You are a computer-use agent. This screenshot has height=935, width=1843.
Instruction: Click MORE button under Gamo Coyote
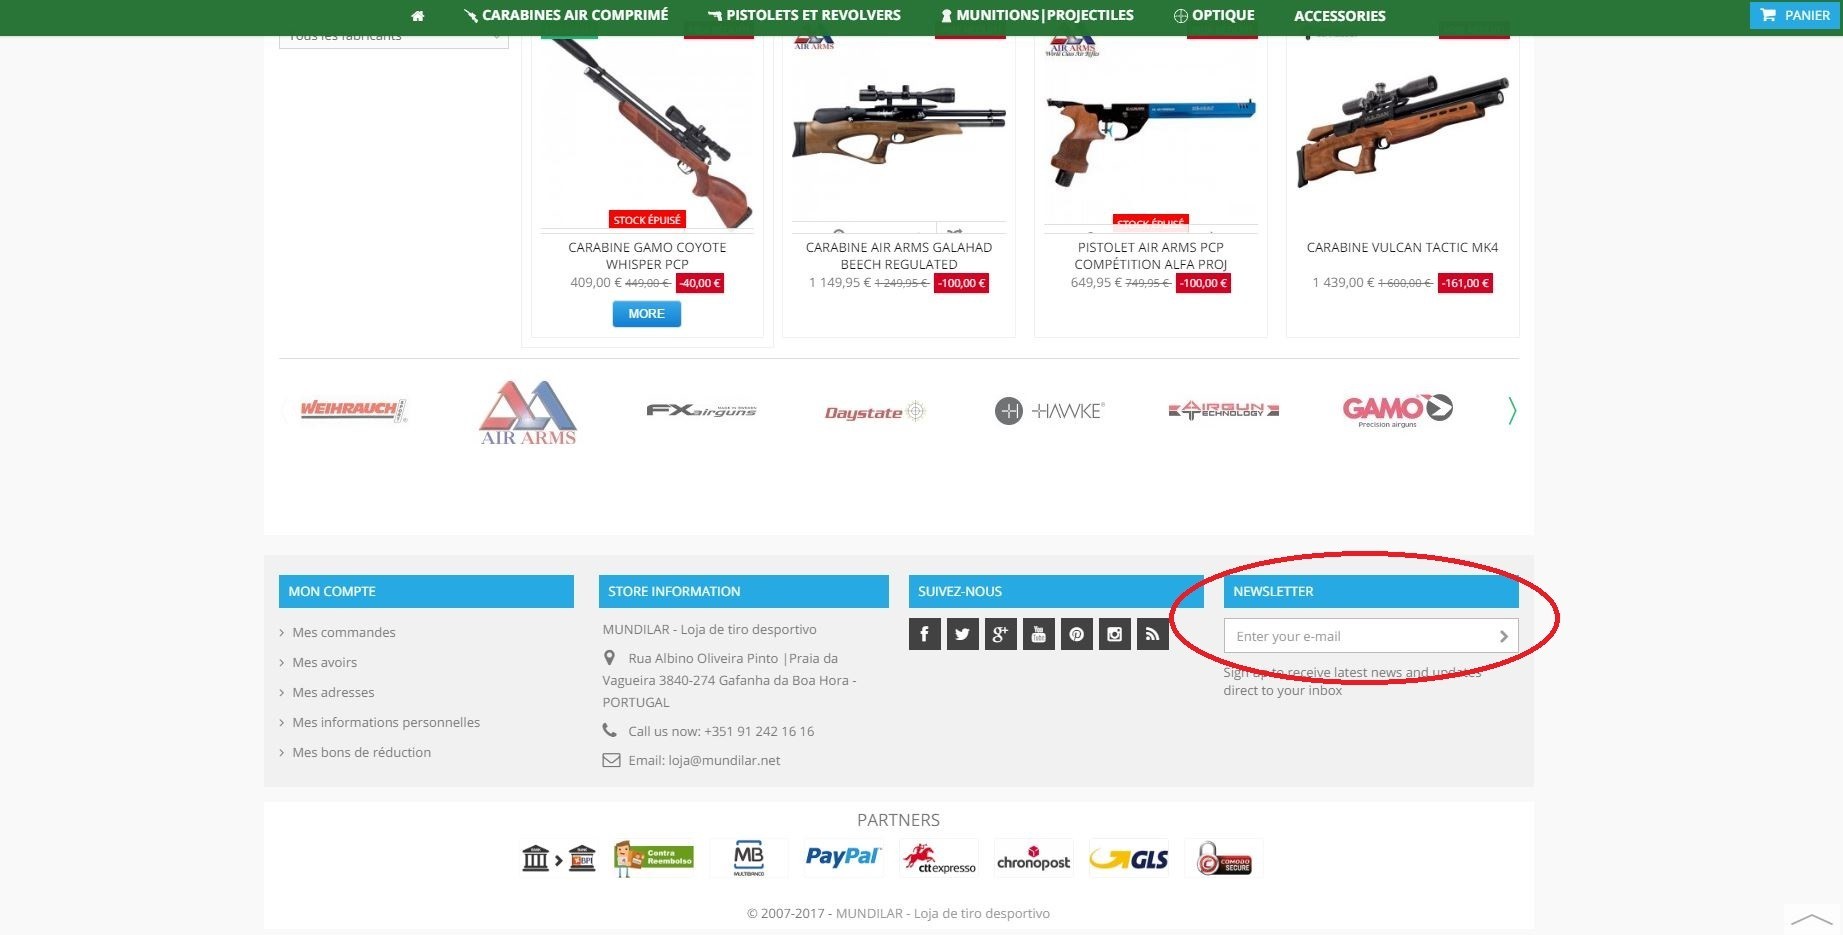[646, 314]
